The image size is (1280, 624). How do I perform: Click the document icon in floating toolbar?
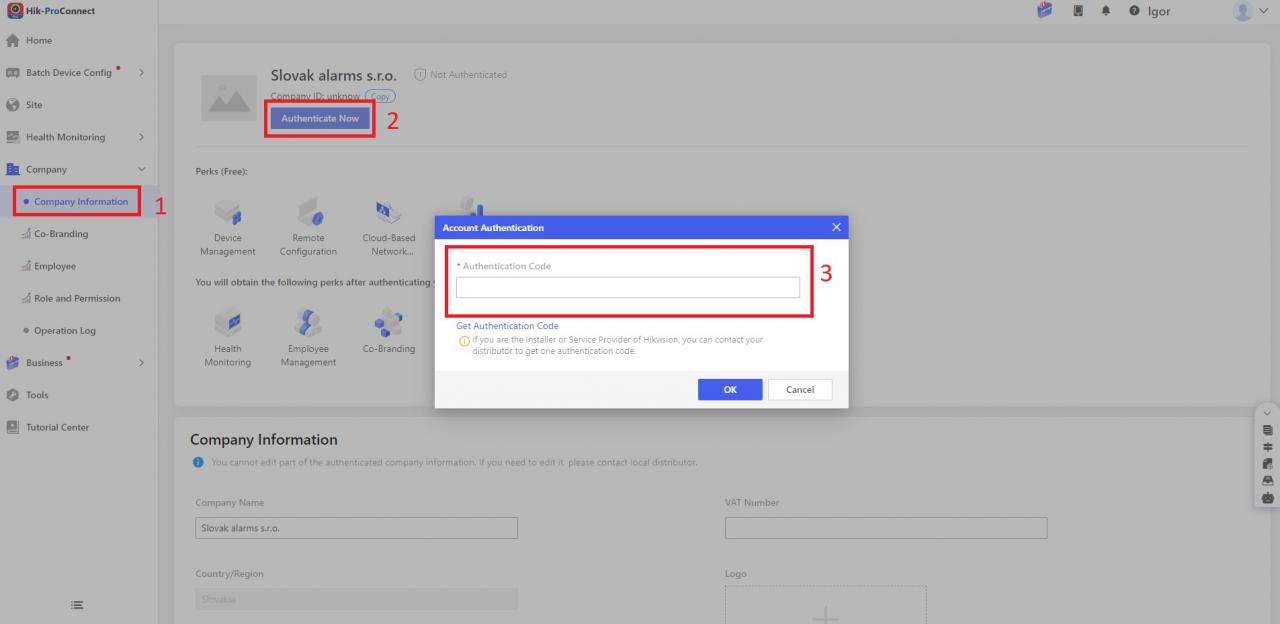pos(1268,430)
